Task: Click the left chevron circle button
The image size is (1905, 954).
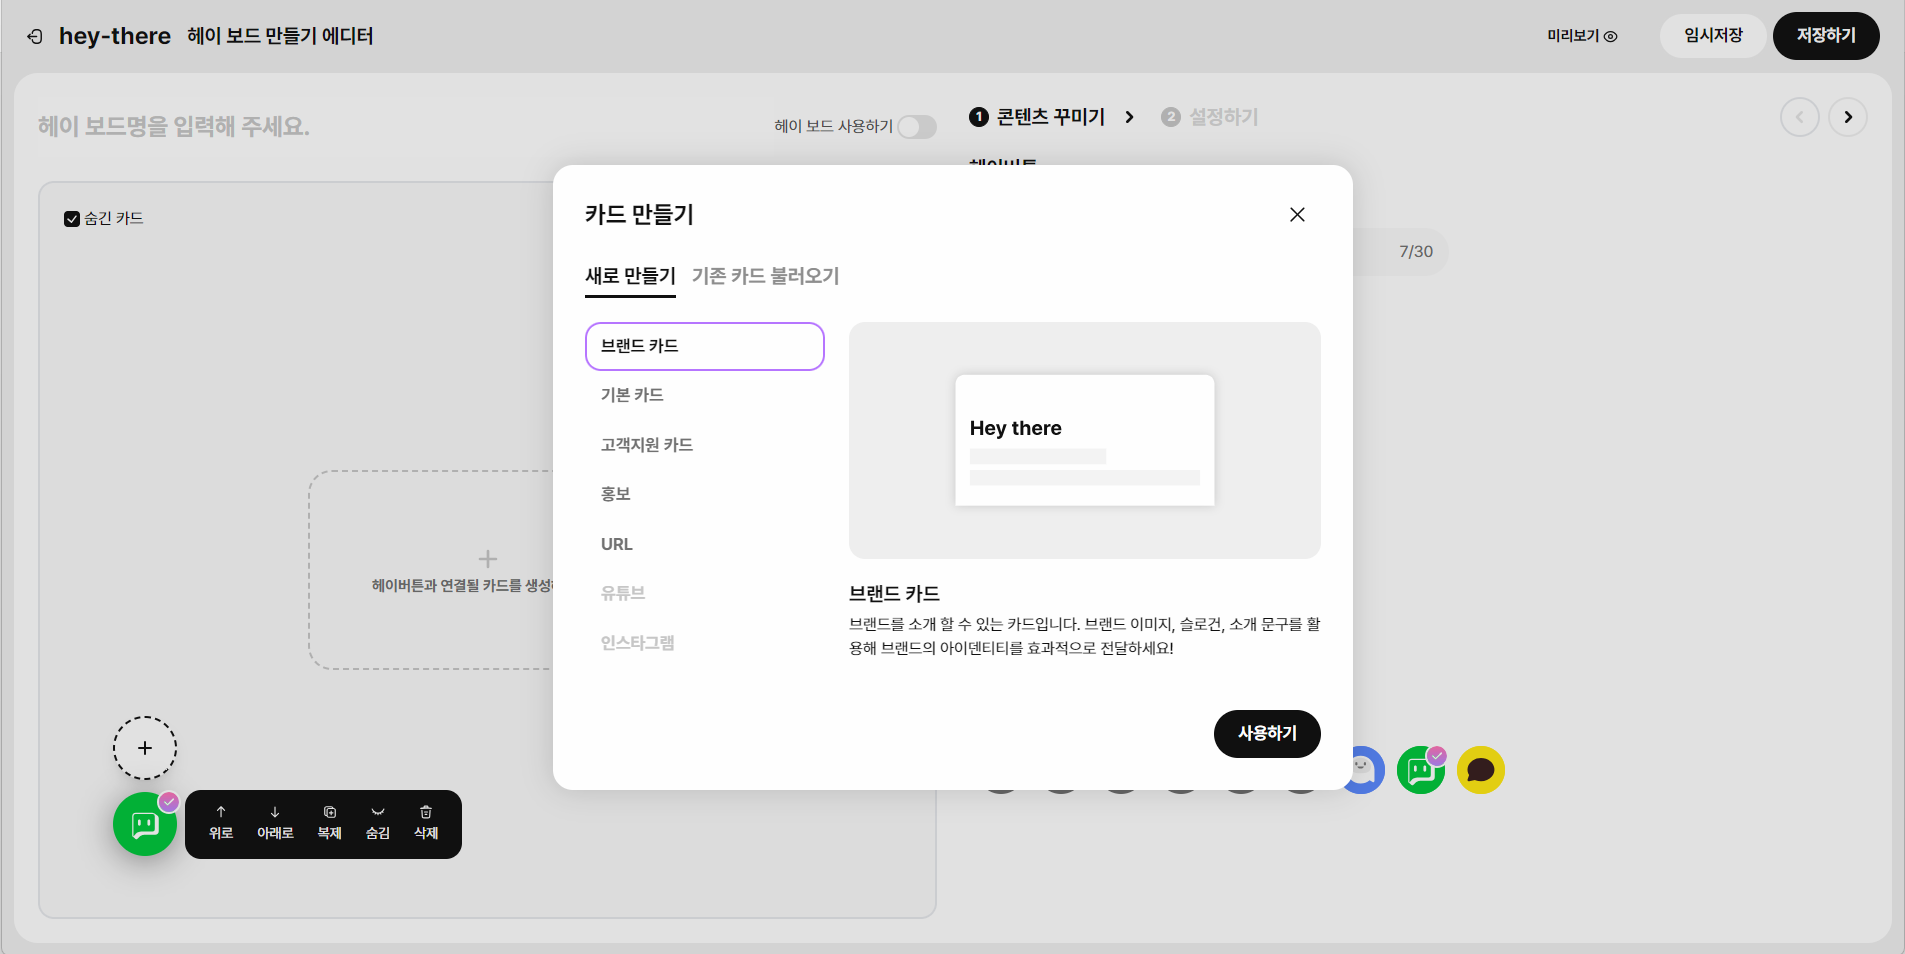Action: pos(1800,117)
